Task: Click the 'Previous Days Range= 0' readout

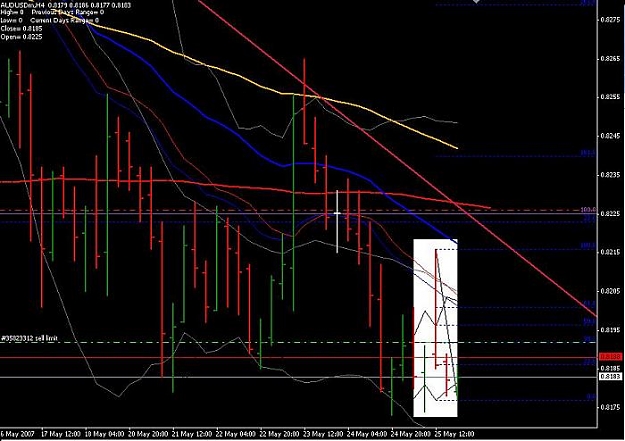Action: pyautogui.click(x=68, y=12)
